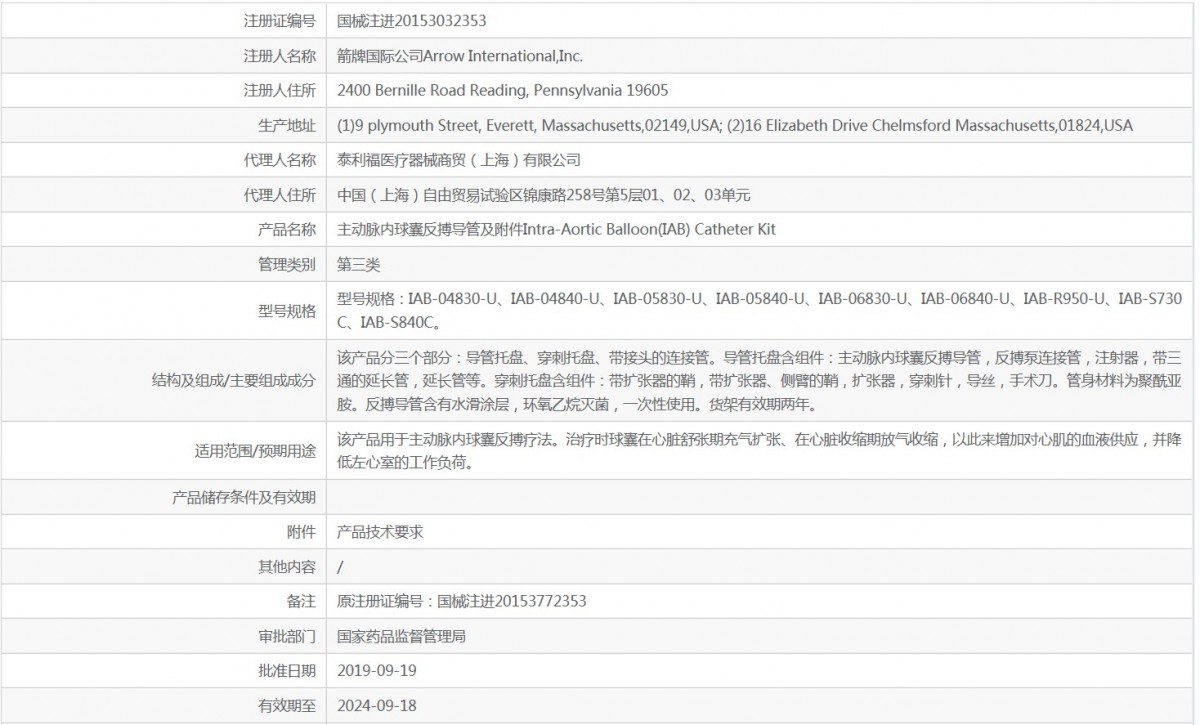Click the 注册证编号 label cell

point(280,20)
